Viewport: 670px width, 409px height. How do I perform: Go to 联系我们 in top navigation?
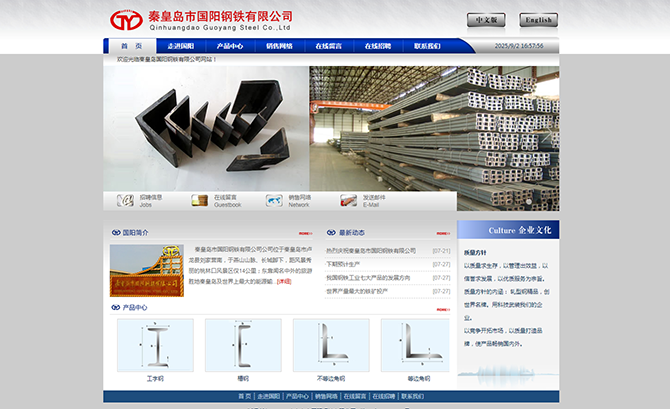click(x=427, y=46)
